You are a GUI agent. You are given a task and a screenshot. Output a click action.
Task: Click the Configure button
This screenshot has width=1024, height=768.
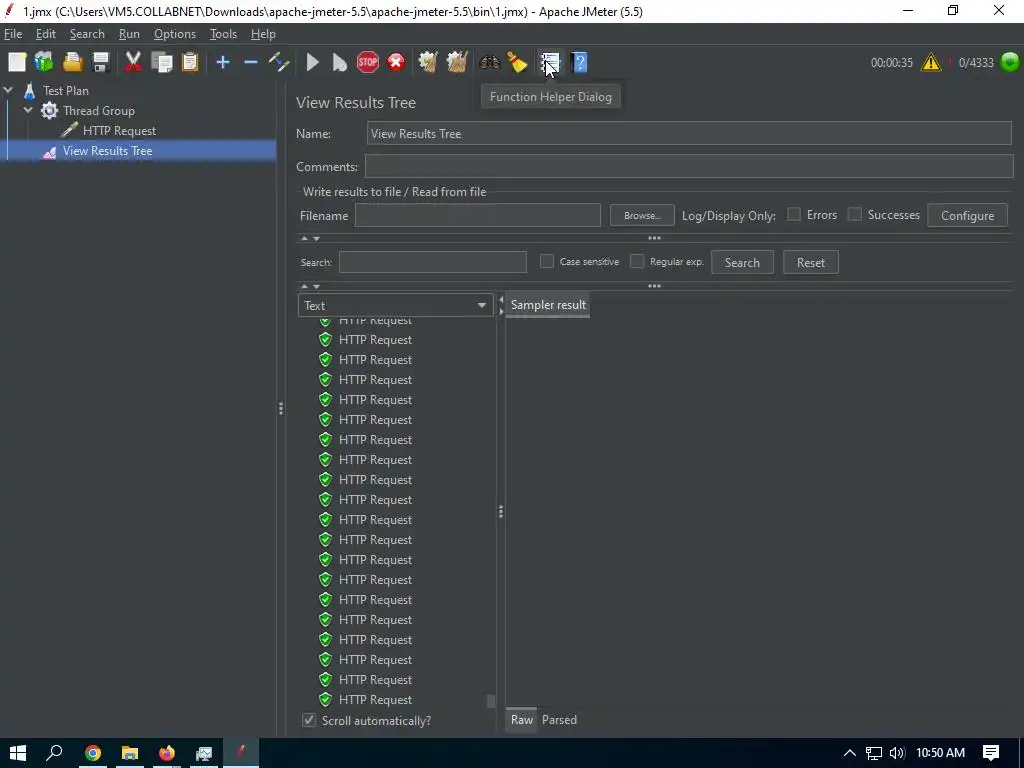[967, 216]
